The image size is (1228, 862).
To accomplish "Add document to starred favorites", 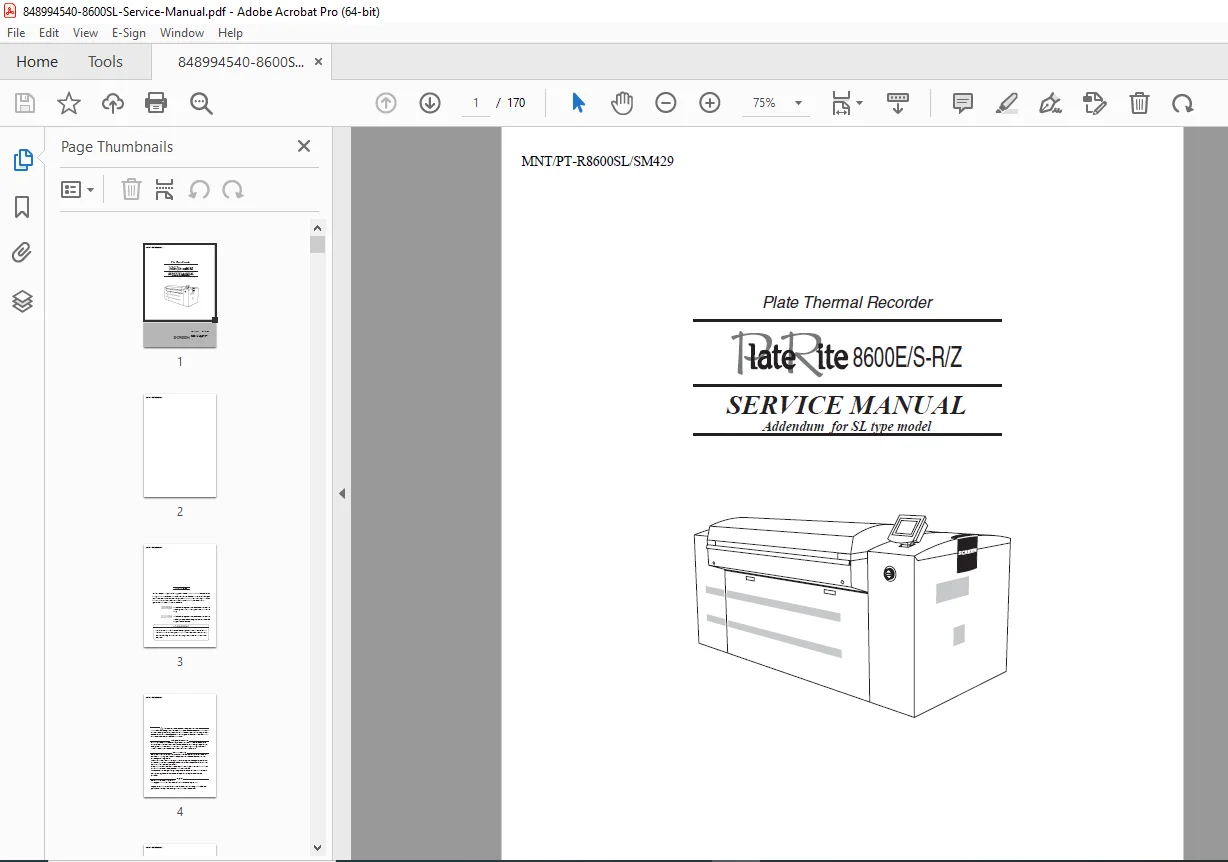I will pos(69,103).
